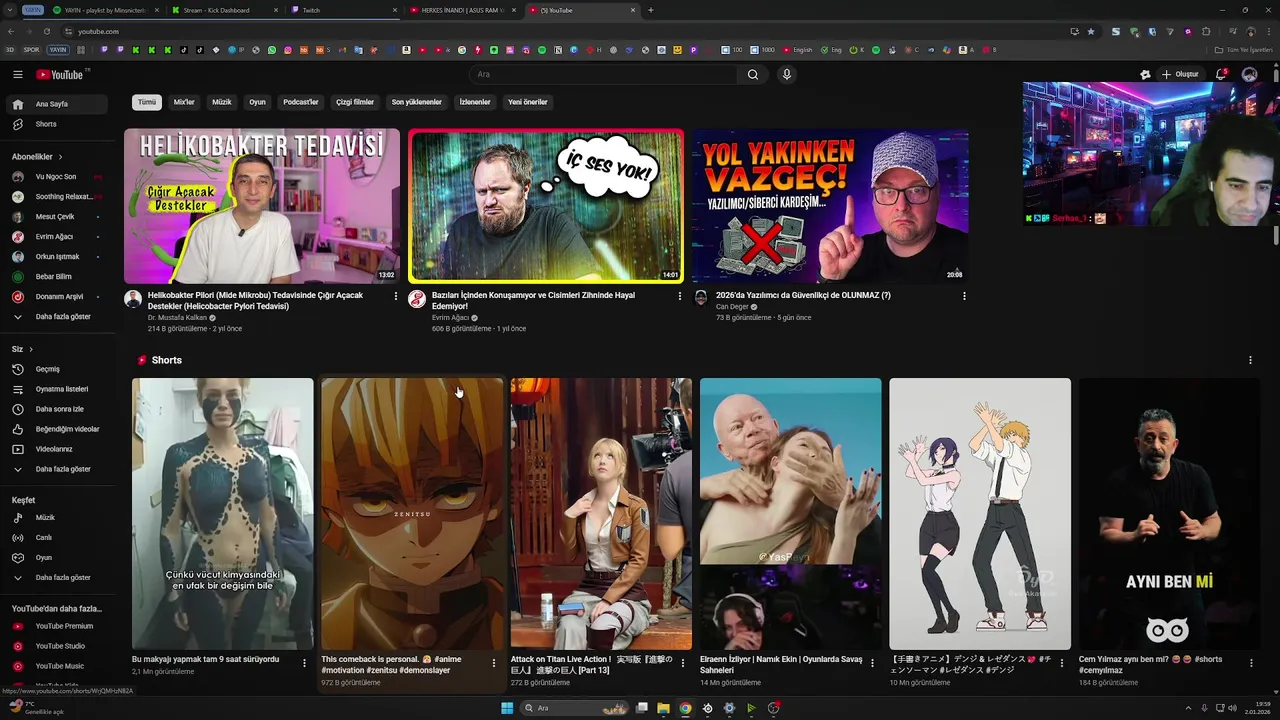The width and height of the screenshot is (1280, 720).
Task: Start voice search with microphone icon
Action: click(x=787, y=74)
